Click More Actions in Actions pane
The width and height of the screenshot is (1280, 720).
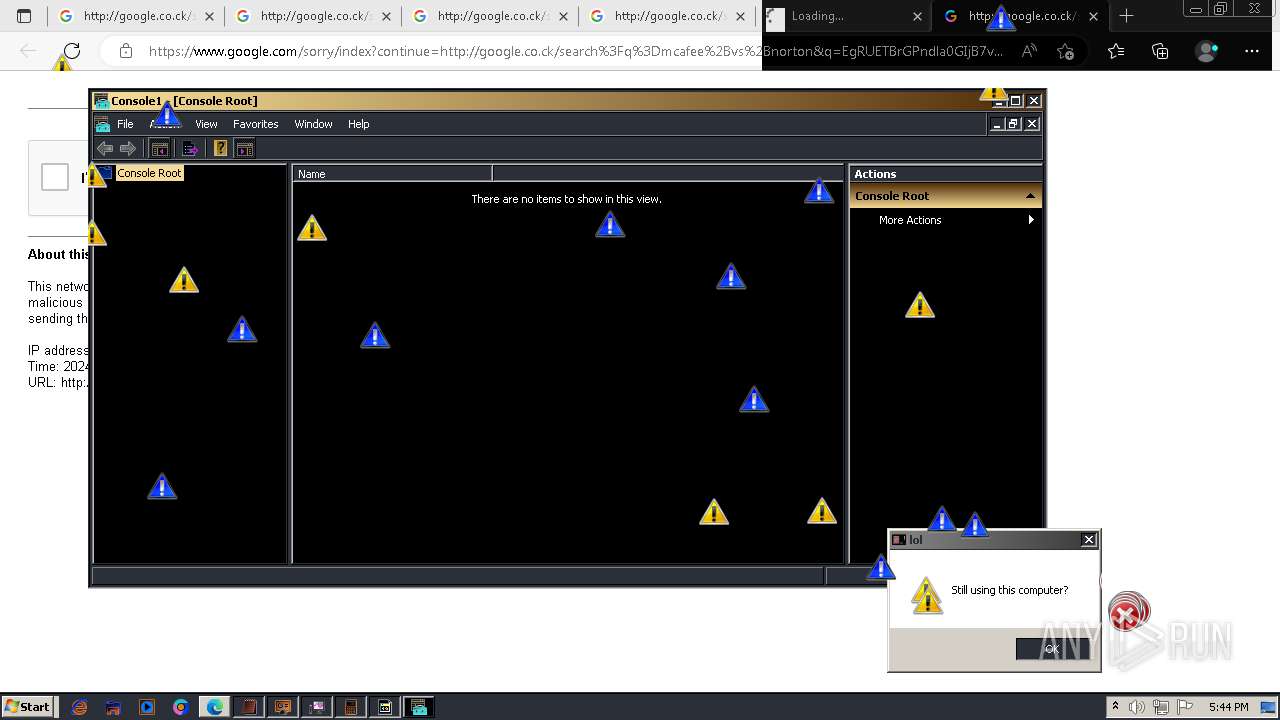point(910,220)
